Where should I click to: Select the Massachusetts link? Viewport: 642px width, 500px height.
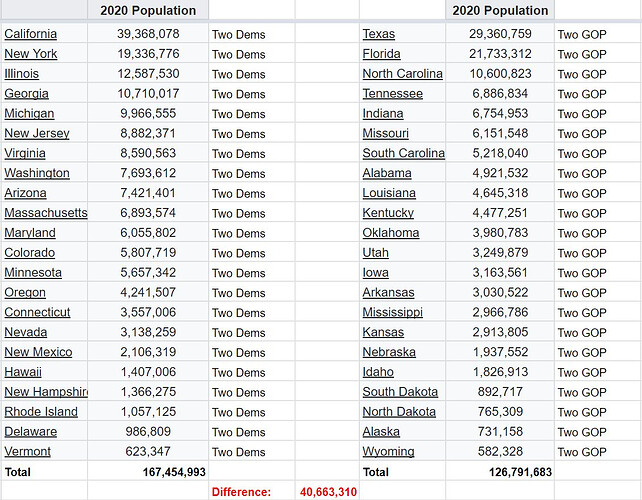coord(46,213)
